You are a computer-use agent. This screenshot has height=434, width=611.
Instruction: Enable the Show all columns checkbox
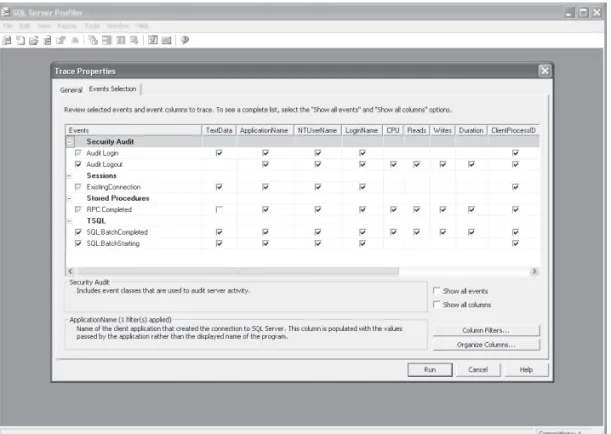click(437, 304)
